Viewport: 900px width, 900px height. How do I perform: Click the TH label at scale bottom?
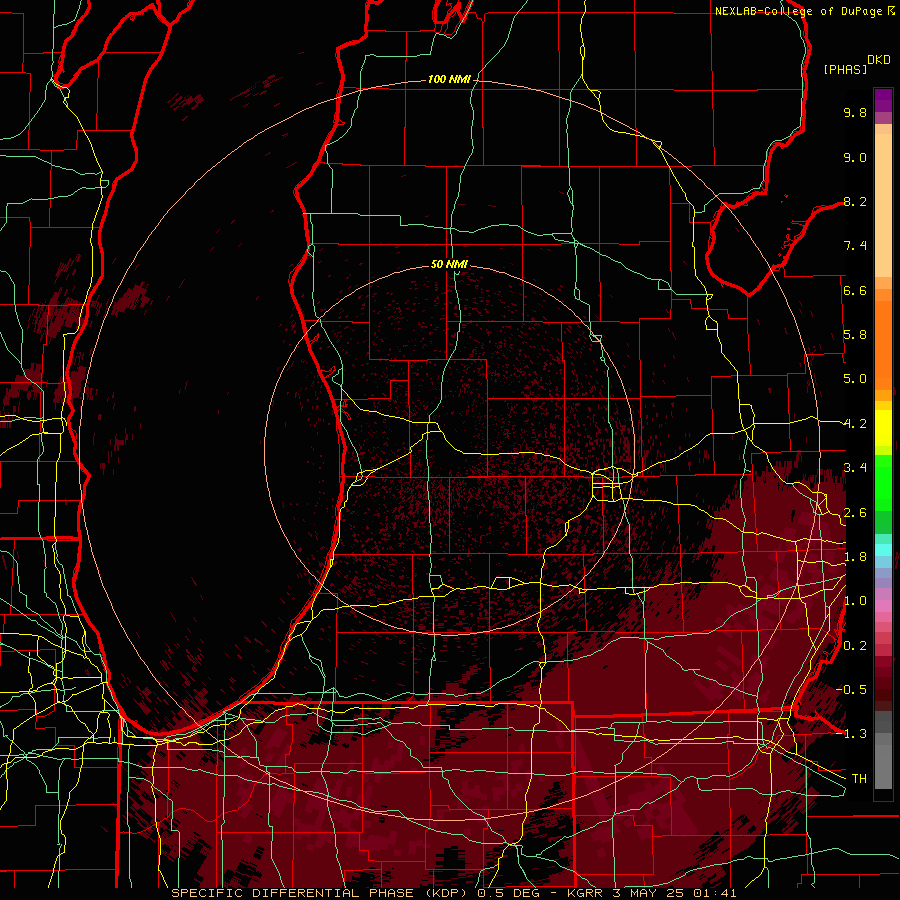coord(859,779)
